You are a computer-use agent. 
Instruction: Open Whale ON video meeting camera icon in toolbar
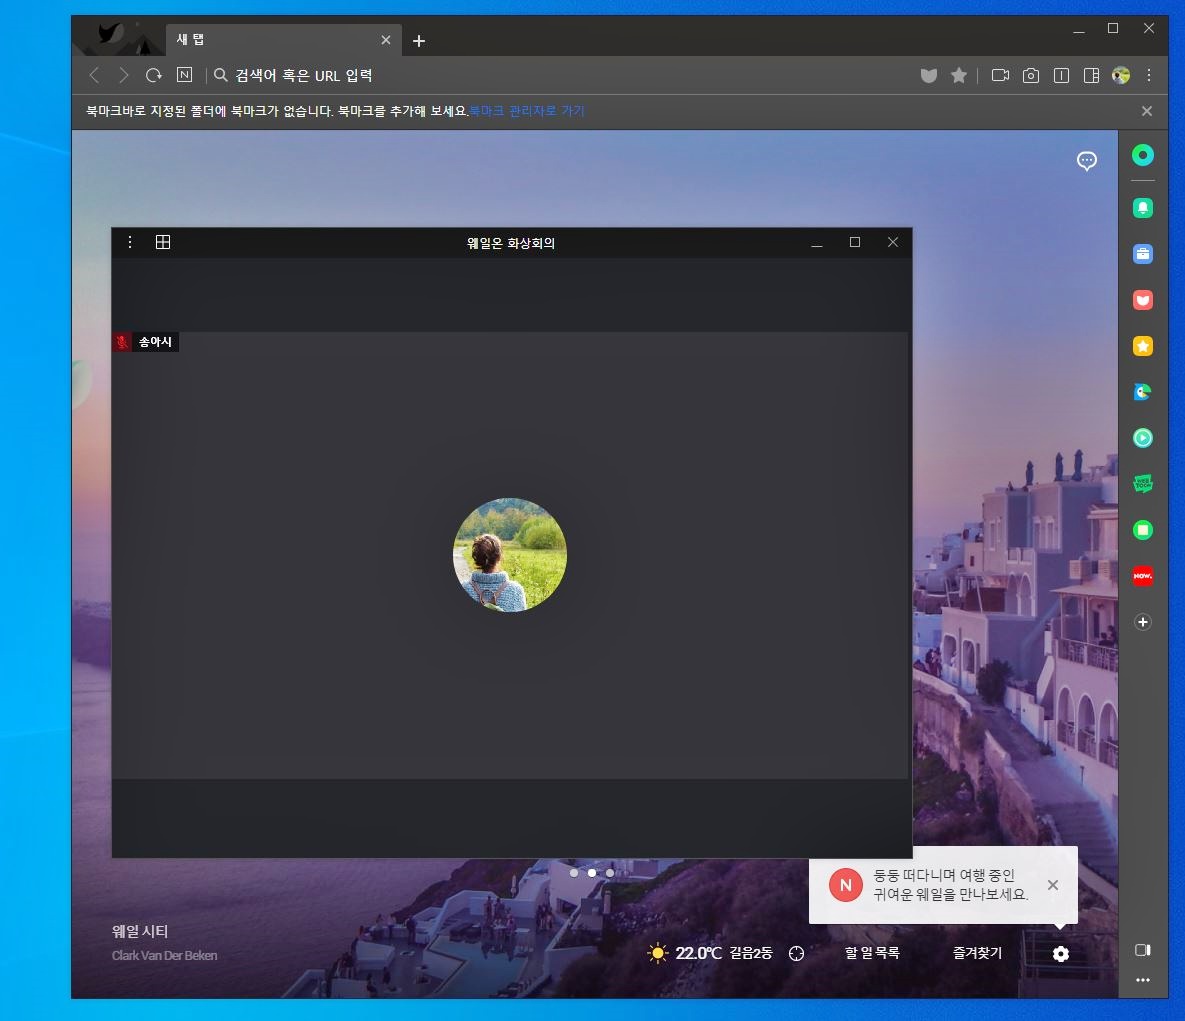[x=1000, y=76]
